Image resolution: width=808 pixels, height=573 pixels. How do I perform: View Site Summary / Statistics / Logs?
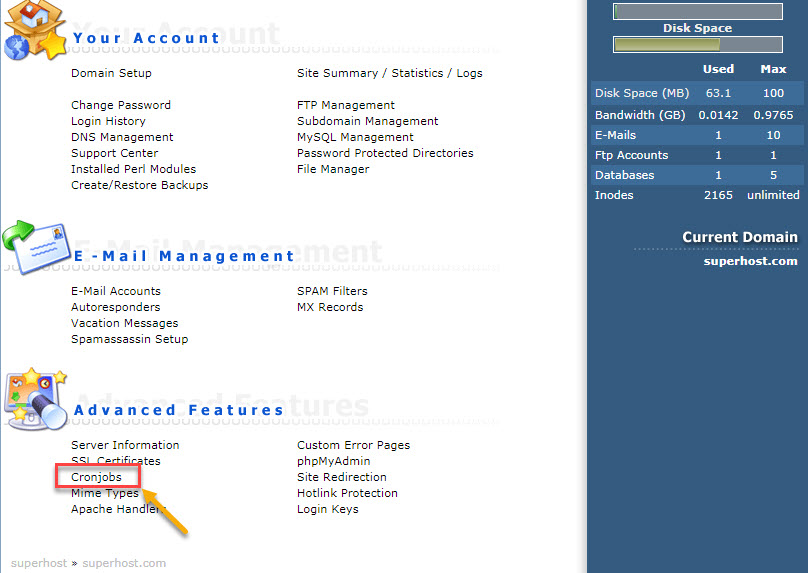(x=389, y=73)
